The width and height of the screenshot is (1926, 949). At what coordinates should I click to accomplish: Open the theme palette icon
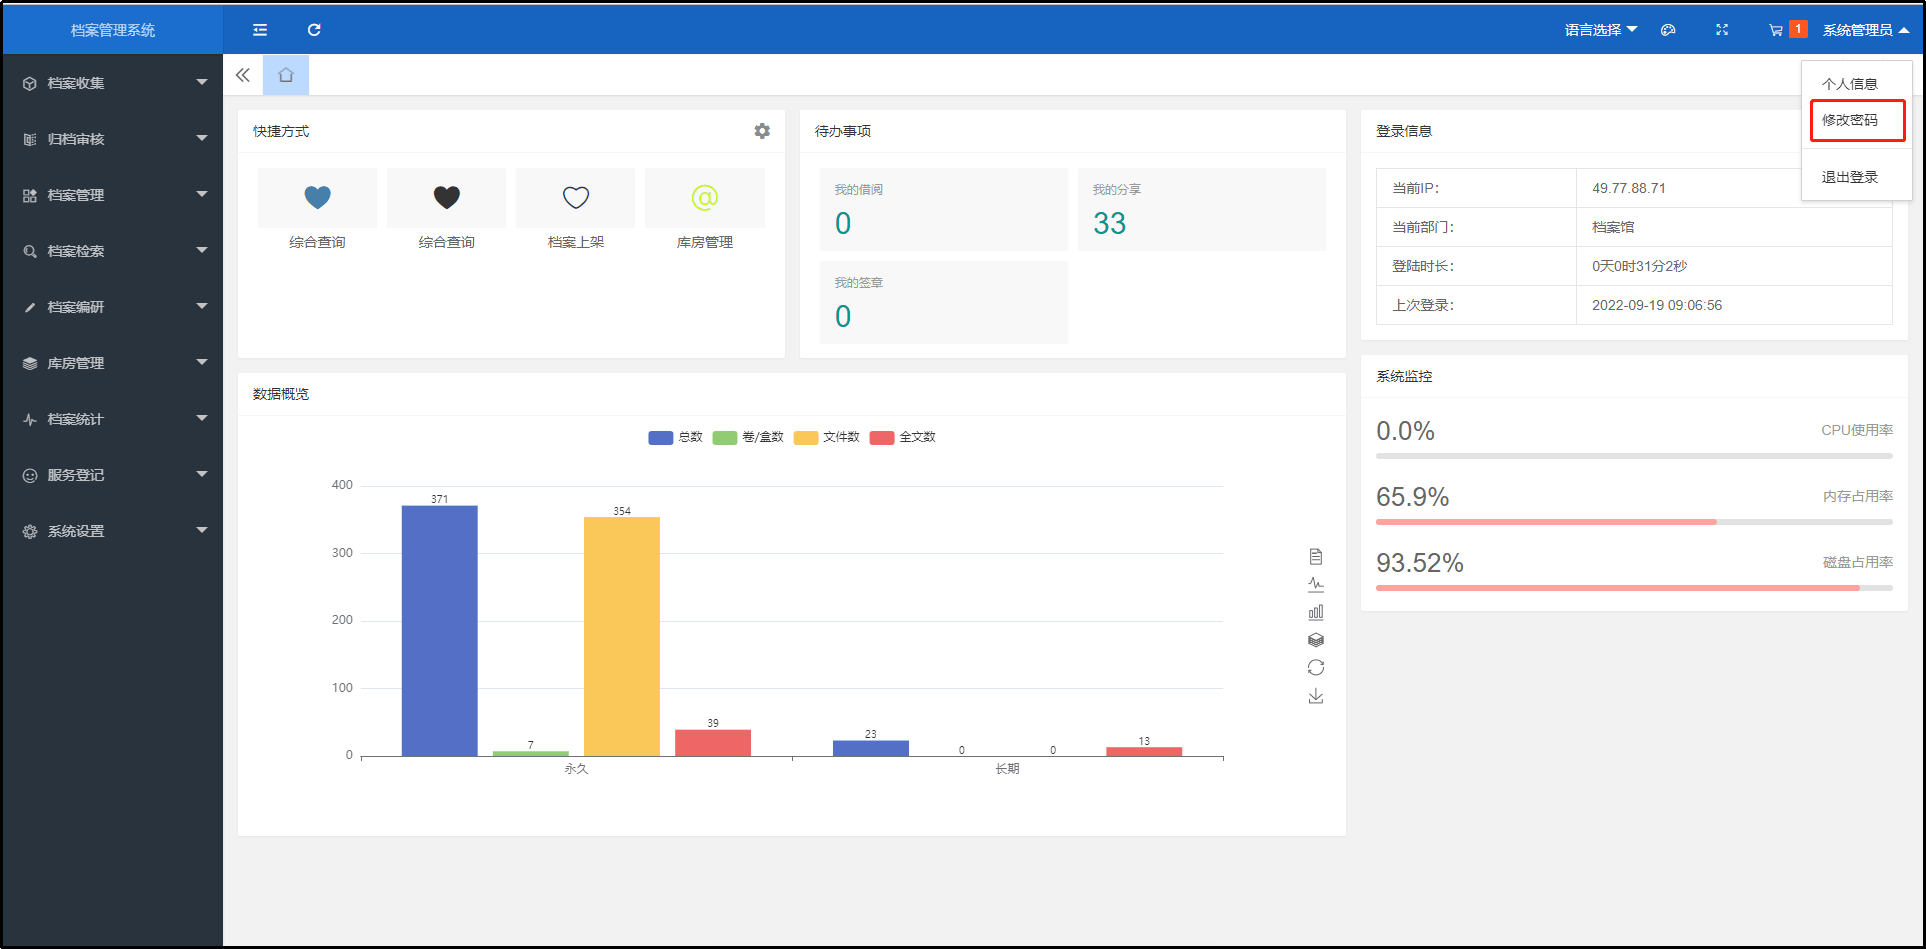point(1668,30)
